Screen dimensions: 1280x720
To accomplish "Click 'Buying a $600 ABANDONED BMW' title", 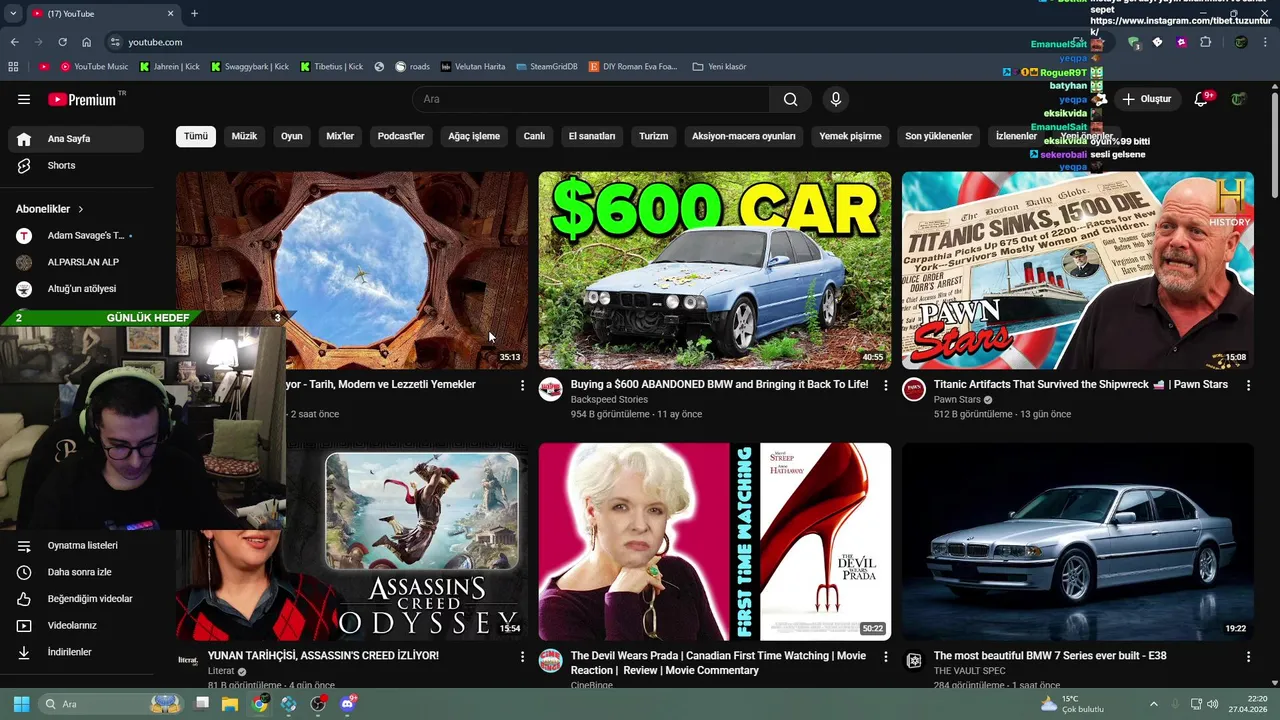I will click(719, 384).
